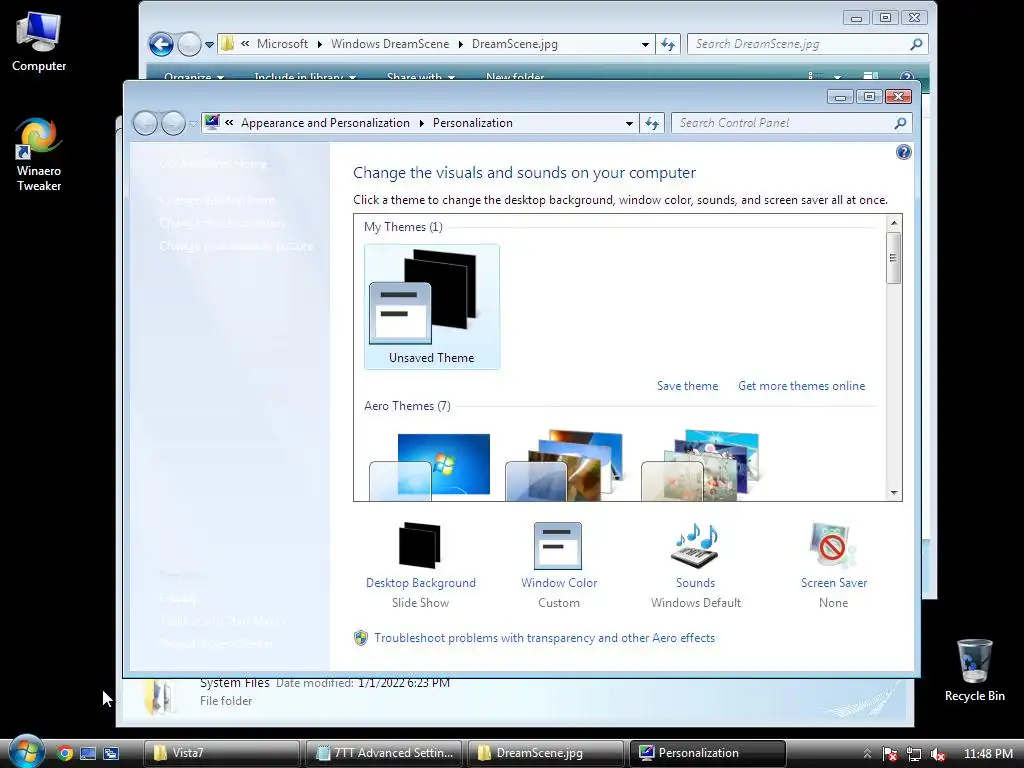
Task: Open the Desktop Background link
Action: [421, 583]
